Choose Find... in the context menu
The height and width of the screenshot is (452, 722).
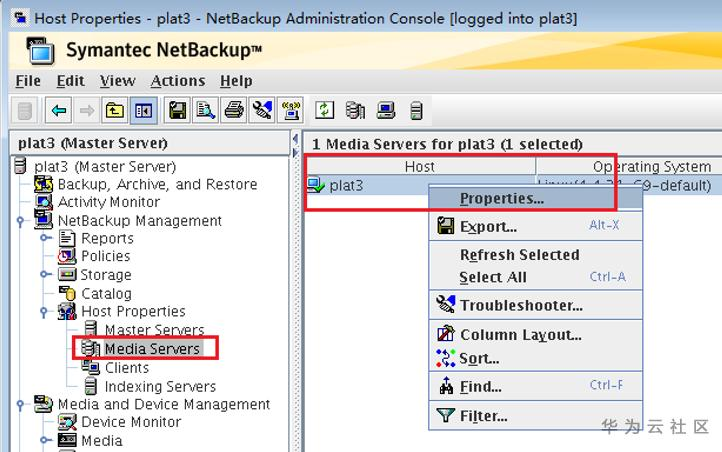(x=536, y=387)
